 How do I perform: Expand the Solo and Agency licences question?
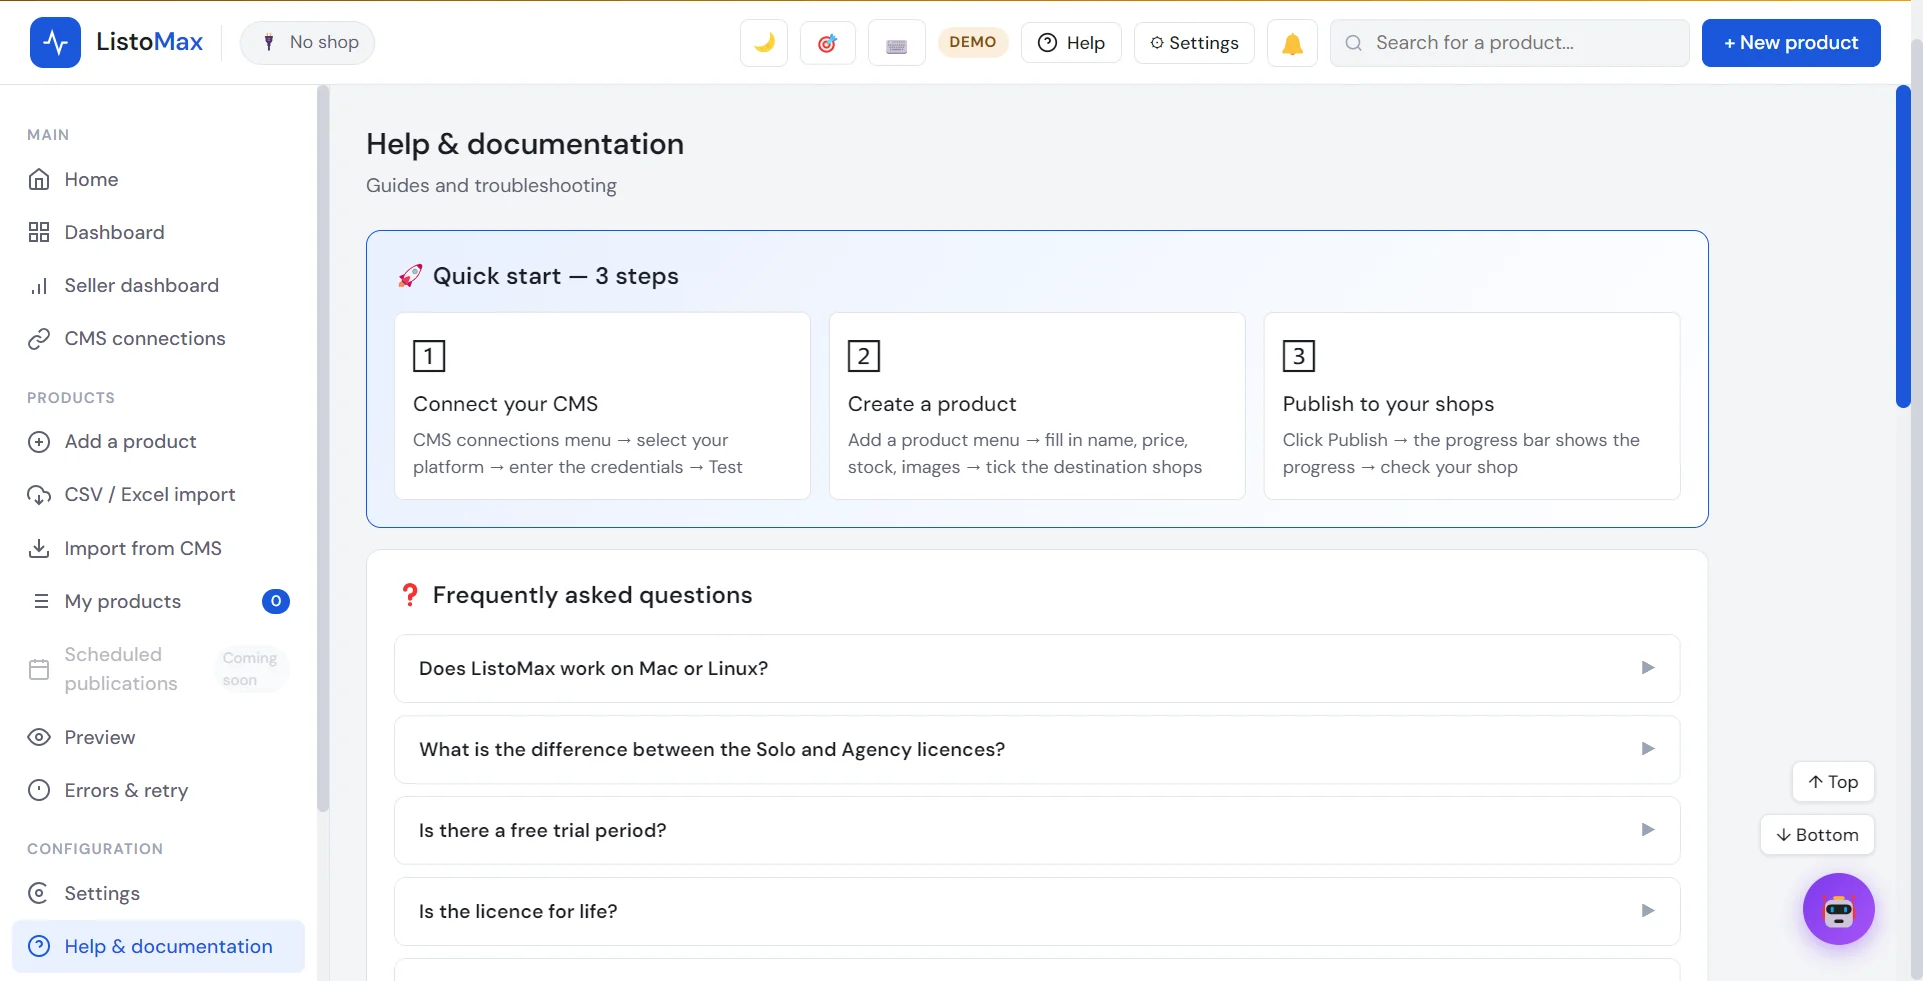pyautogui.click(x=1037, y=749)
